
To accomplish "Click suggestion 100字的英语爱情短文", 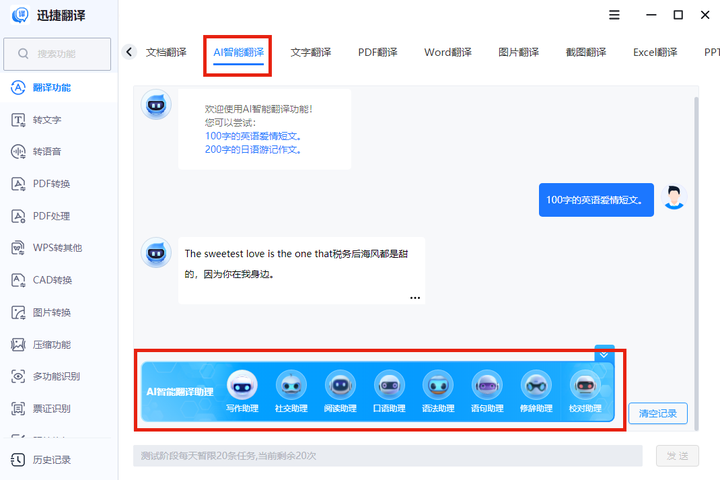I will 253,136.
